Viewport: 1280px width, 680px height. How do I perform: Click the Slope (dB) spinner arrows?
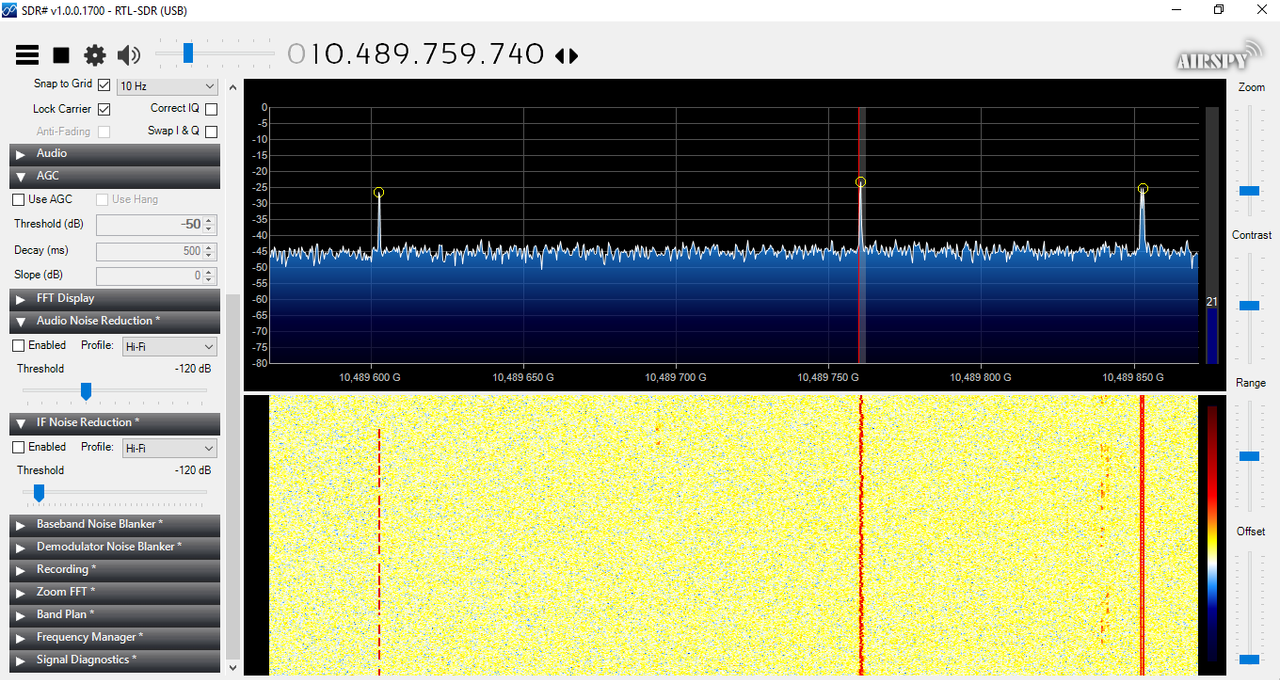tap(210, 275)
